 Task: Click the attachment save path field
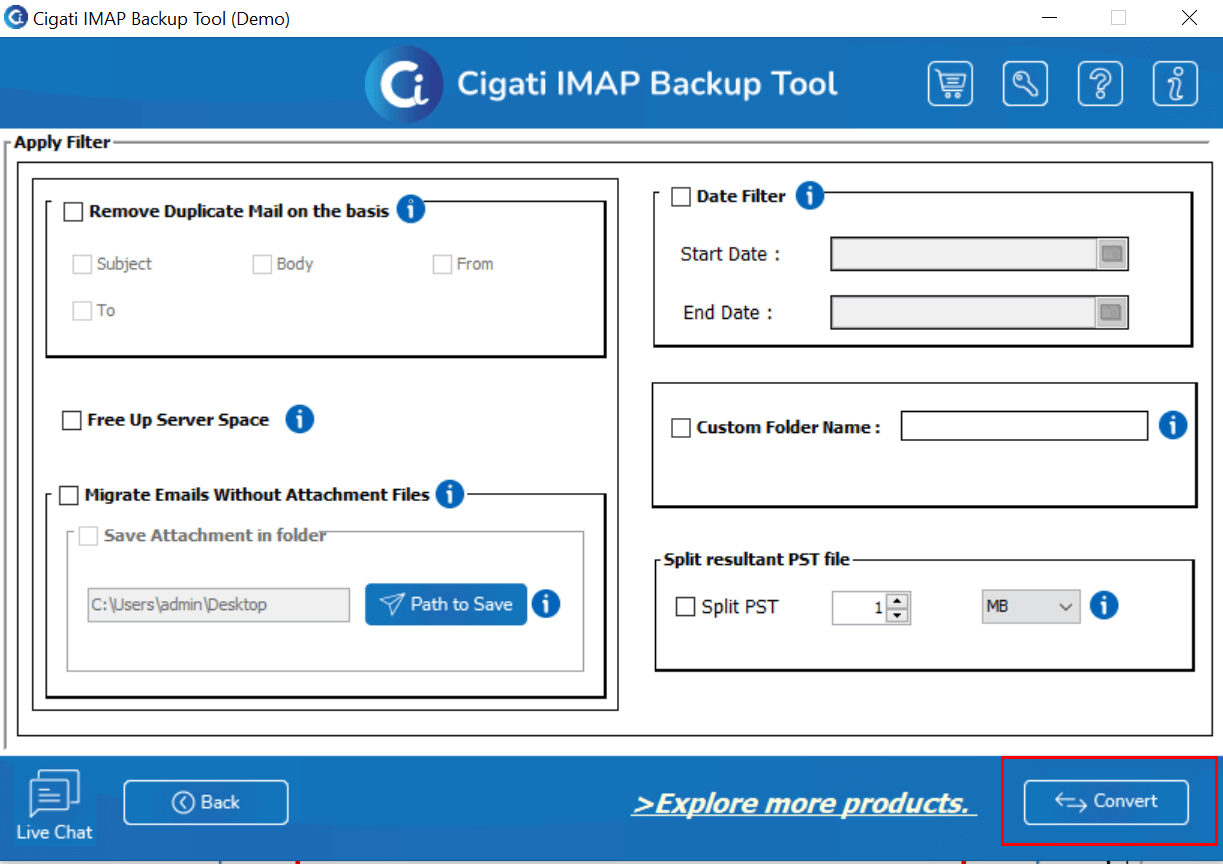219,605
